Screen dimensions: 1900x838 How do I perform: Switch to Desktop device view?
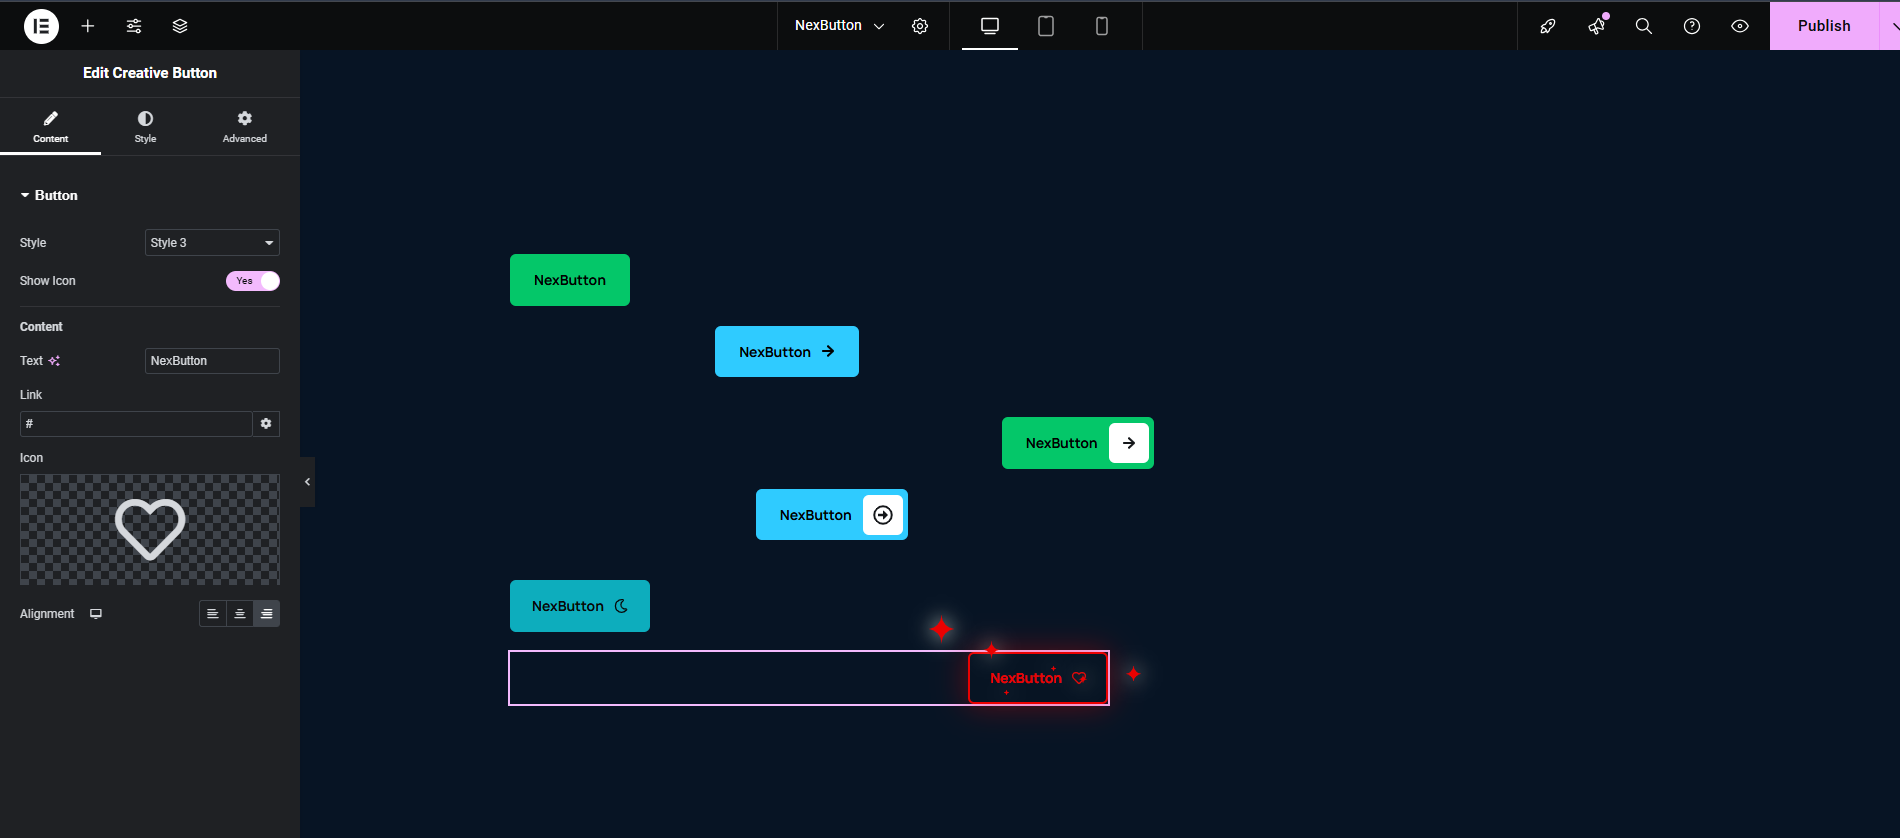pyautogui.click(x=990, y=26)
